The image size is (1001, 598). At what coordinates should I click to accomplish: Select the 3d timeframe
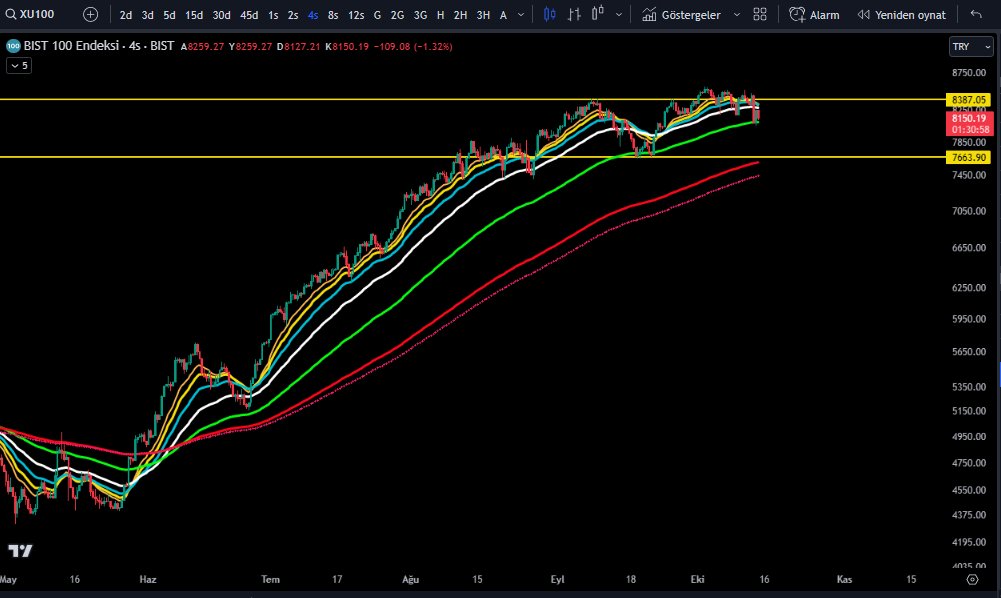[147, 15]
